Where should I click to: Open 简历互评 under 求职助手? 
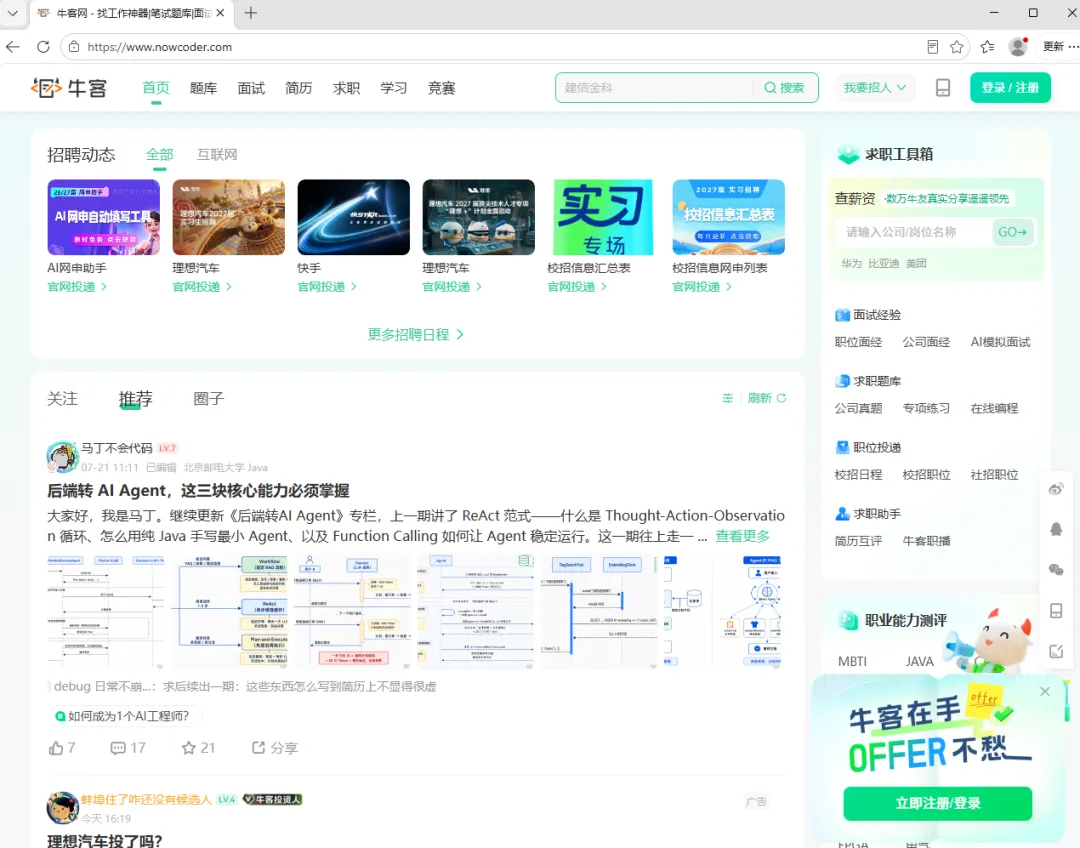[x=858, y=541]
